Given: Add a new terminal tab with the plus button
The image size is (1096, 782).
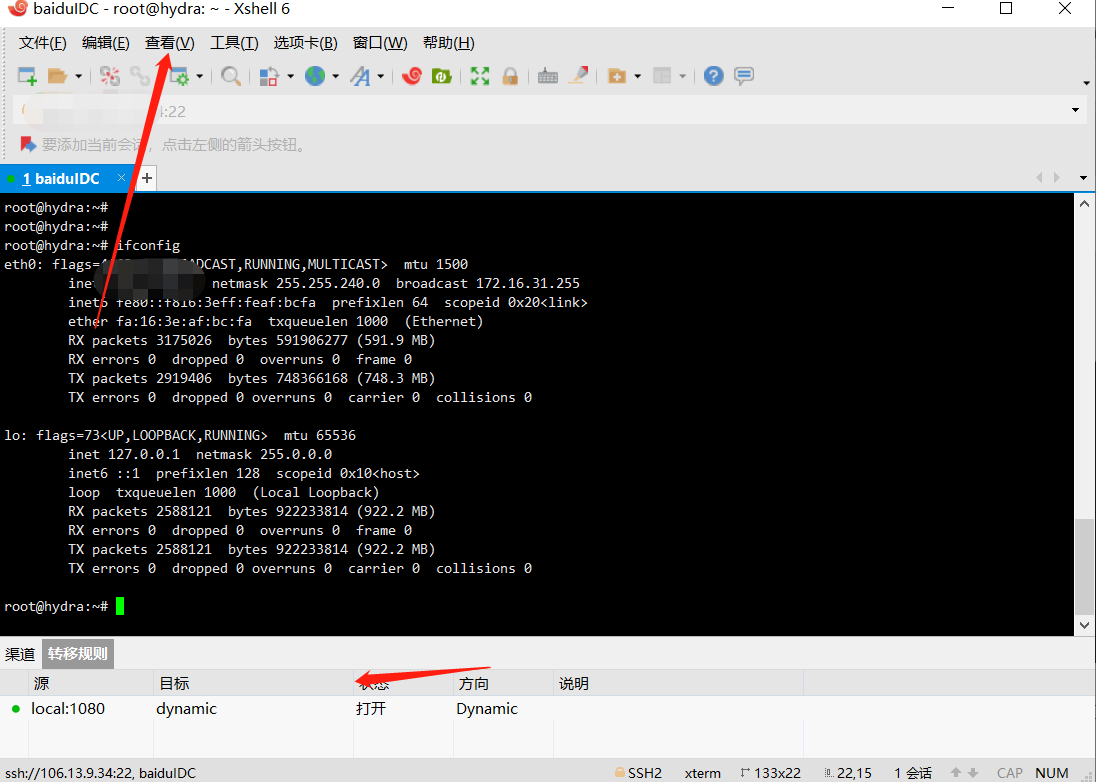Looking at the screenshot, I should pyautogui.click(x=146, y=177).
